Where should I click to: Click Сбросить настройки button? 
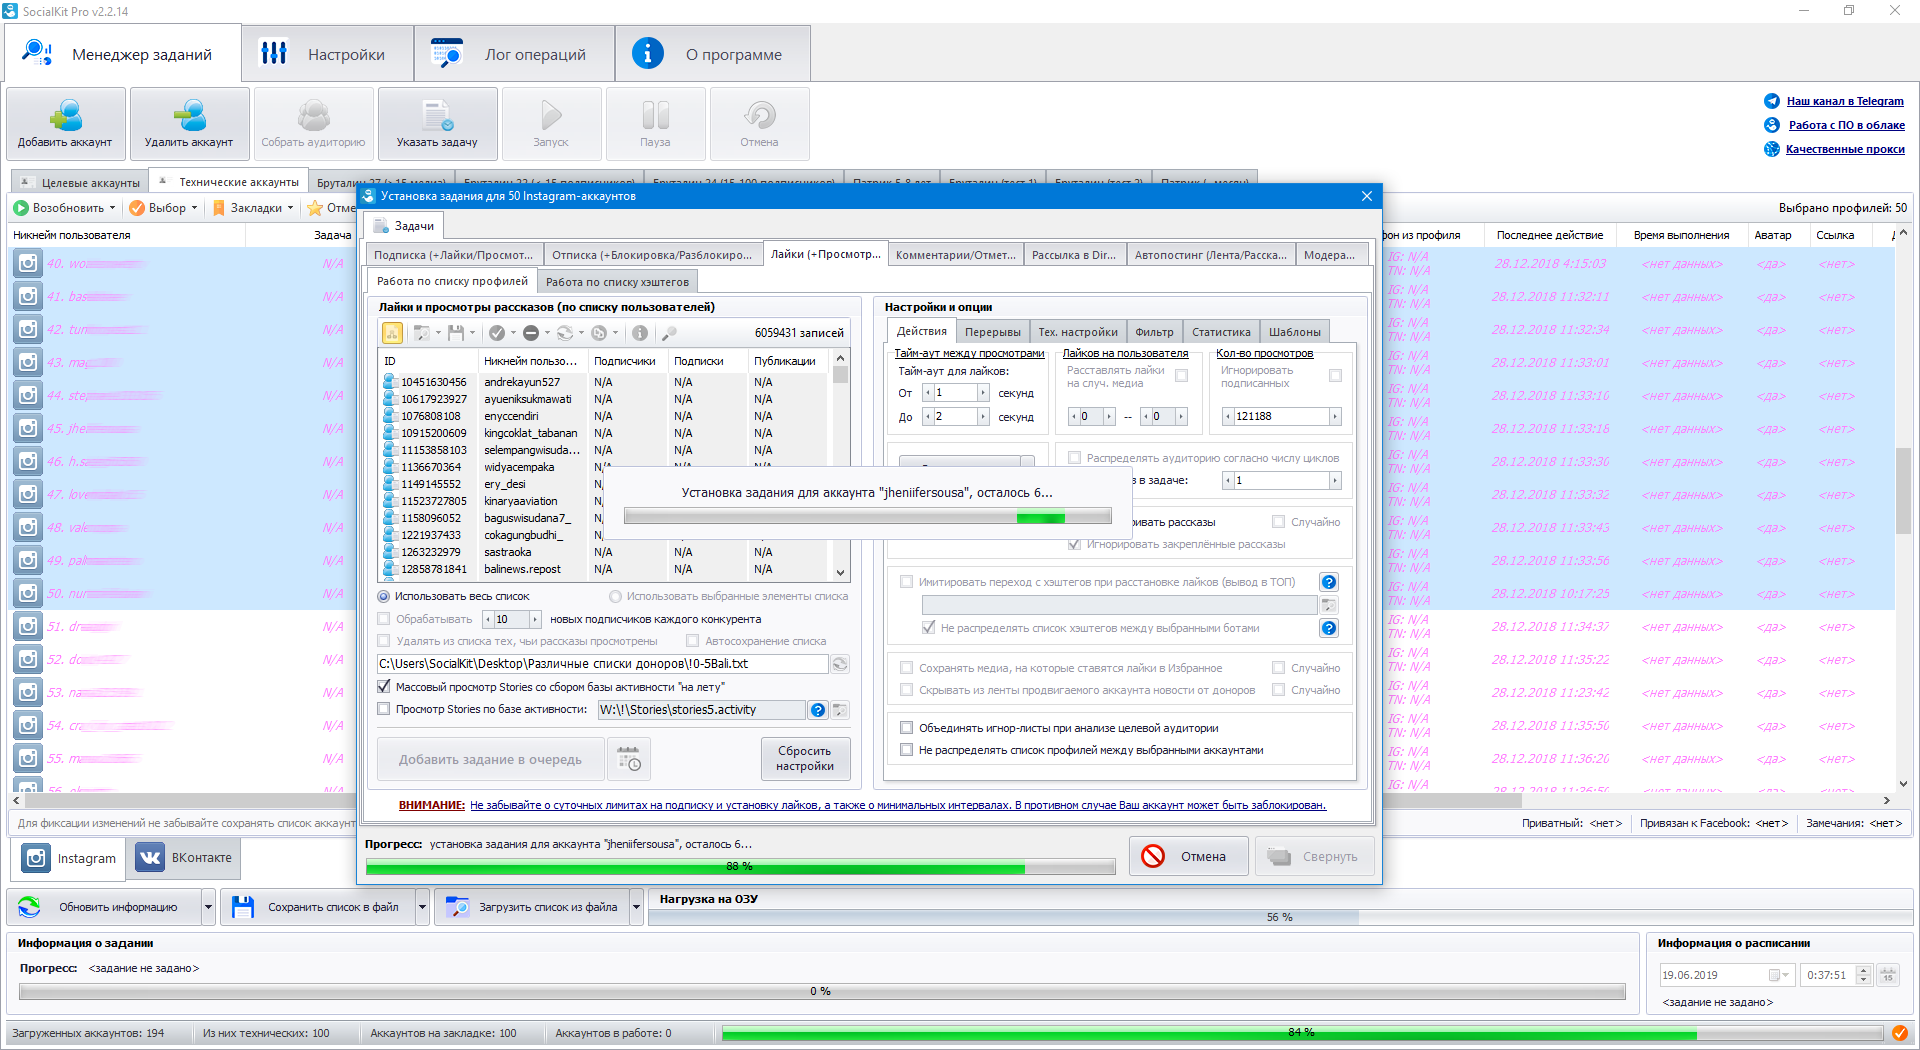805,759
